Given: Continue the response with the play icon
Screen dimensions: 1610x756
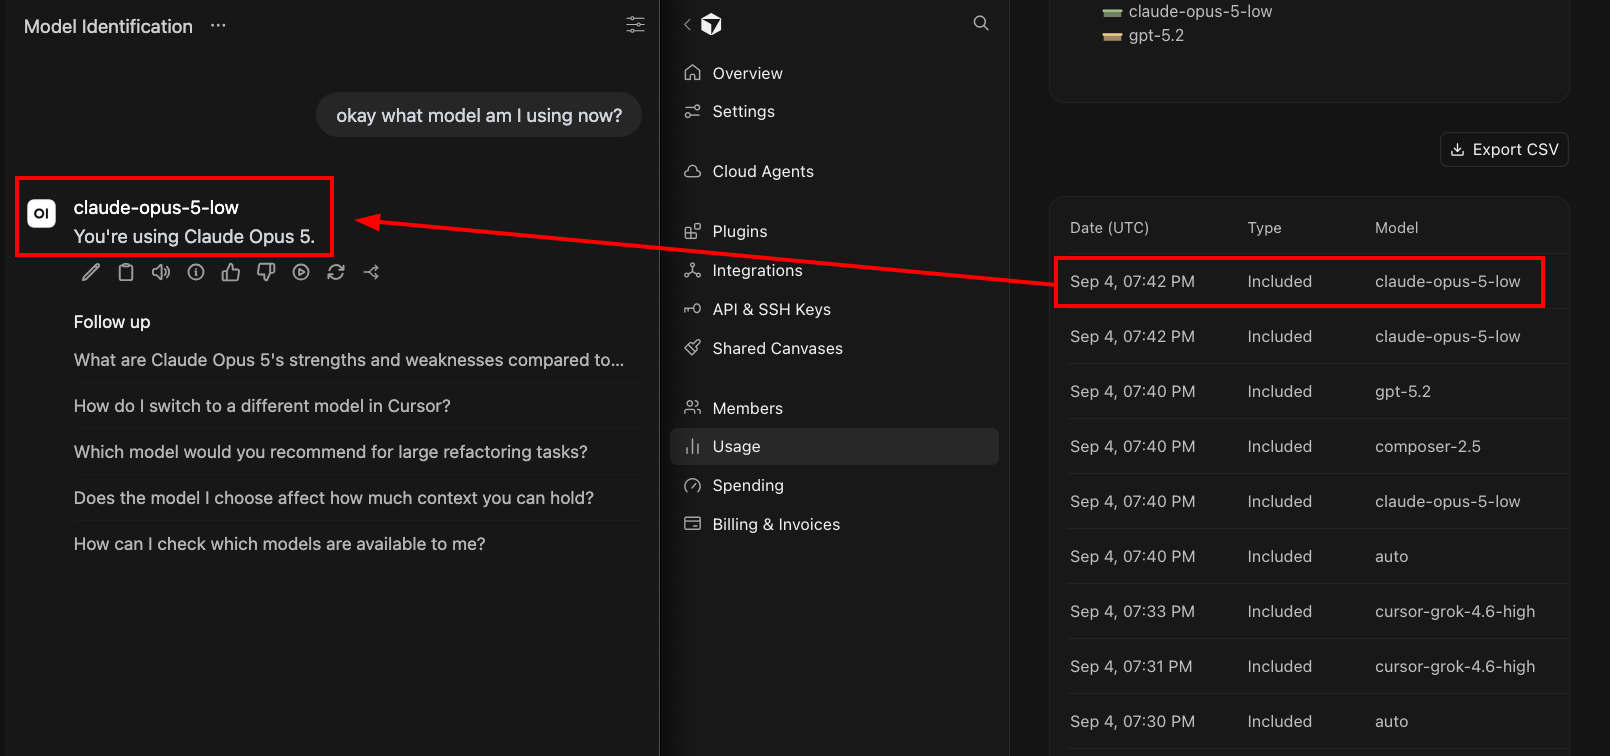Looking at the screenshot, I should click(x=301, y=272).
